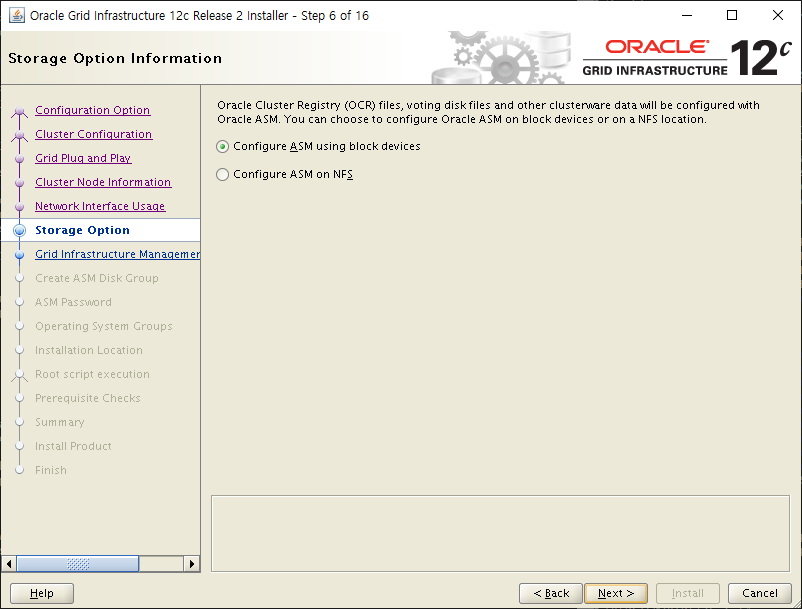The height and width of the screenshot is (609, 802).
Task: Click the sidebar horizontal scrollbar thumb
Action: pyautogui.click(x=78, y=564)
